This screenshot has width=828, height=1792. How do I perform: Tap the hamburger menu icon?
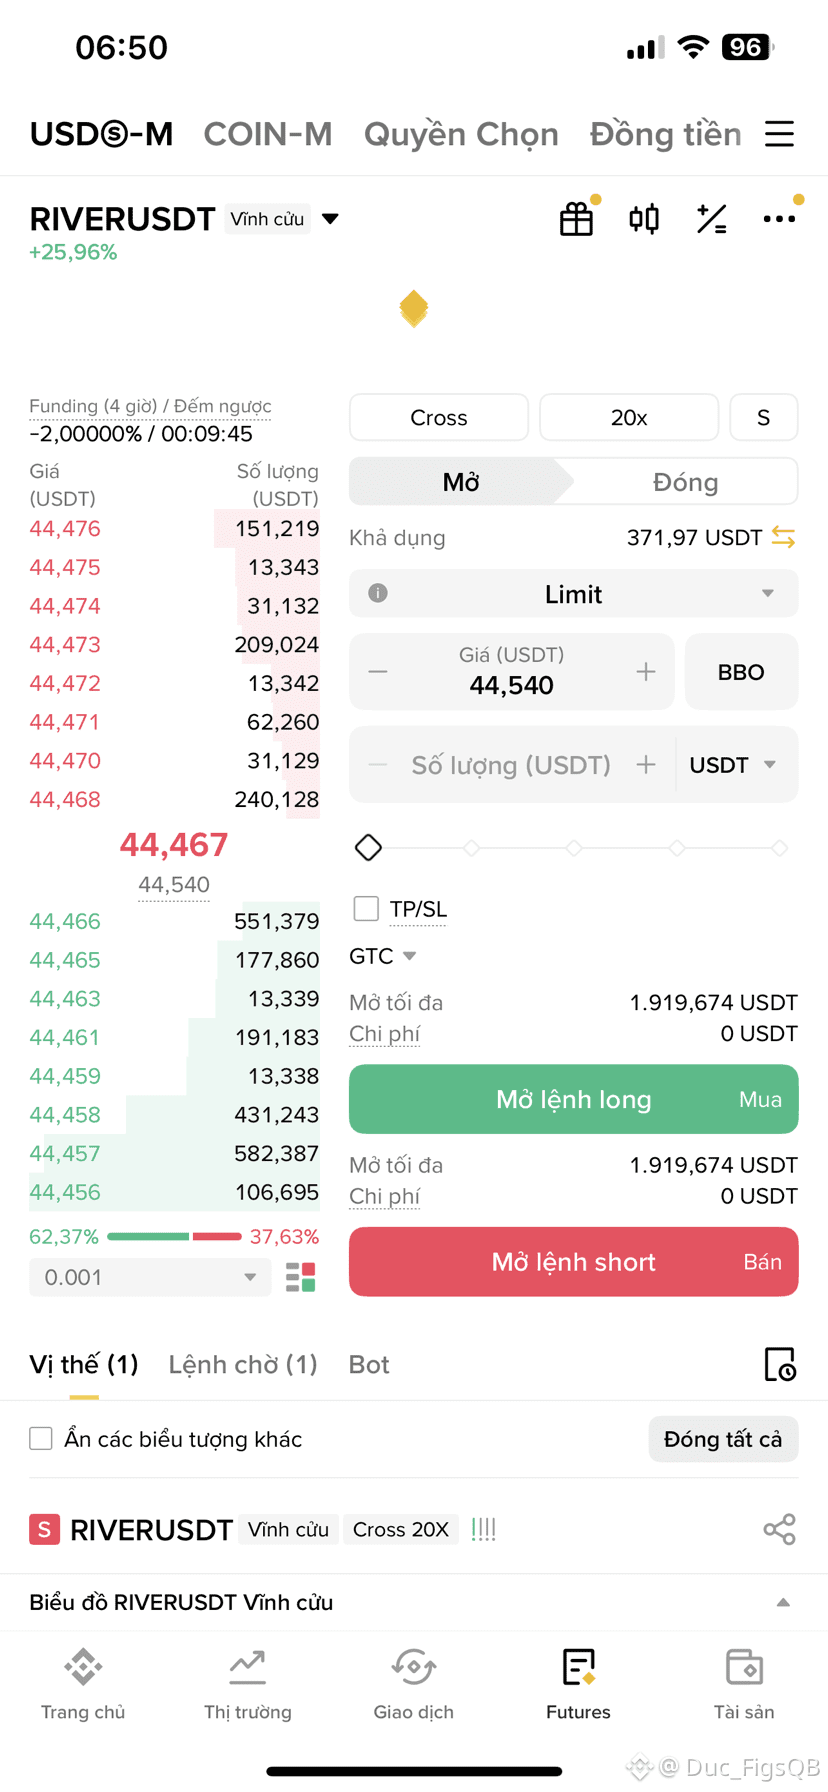779,134
